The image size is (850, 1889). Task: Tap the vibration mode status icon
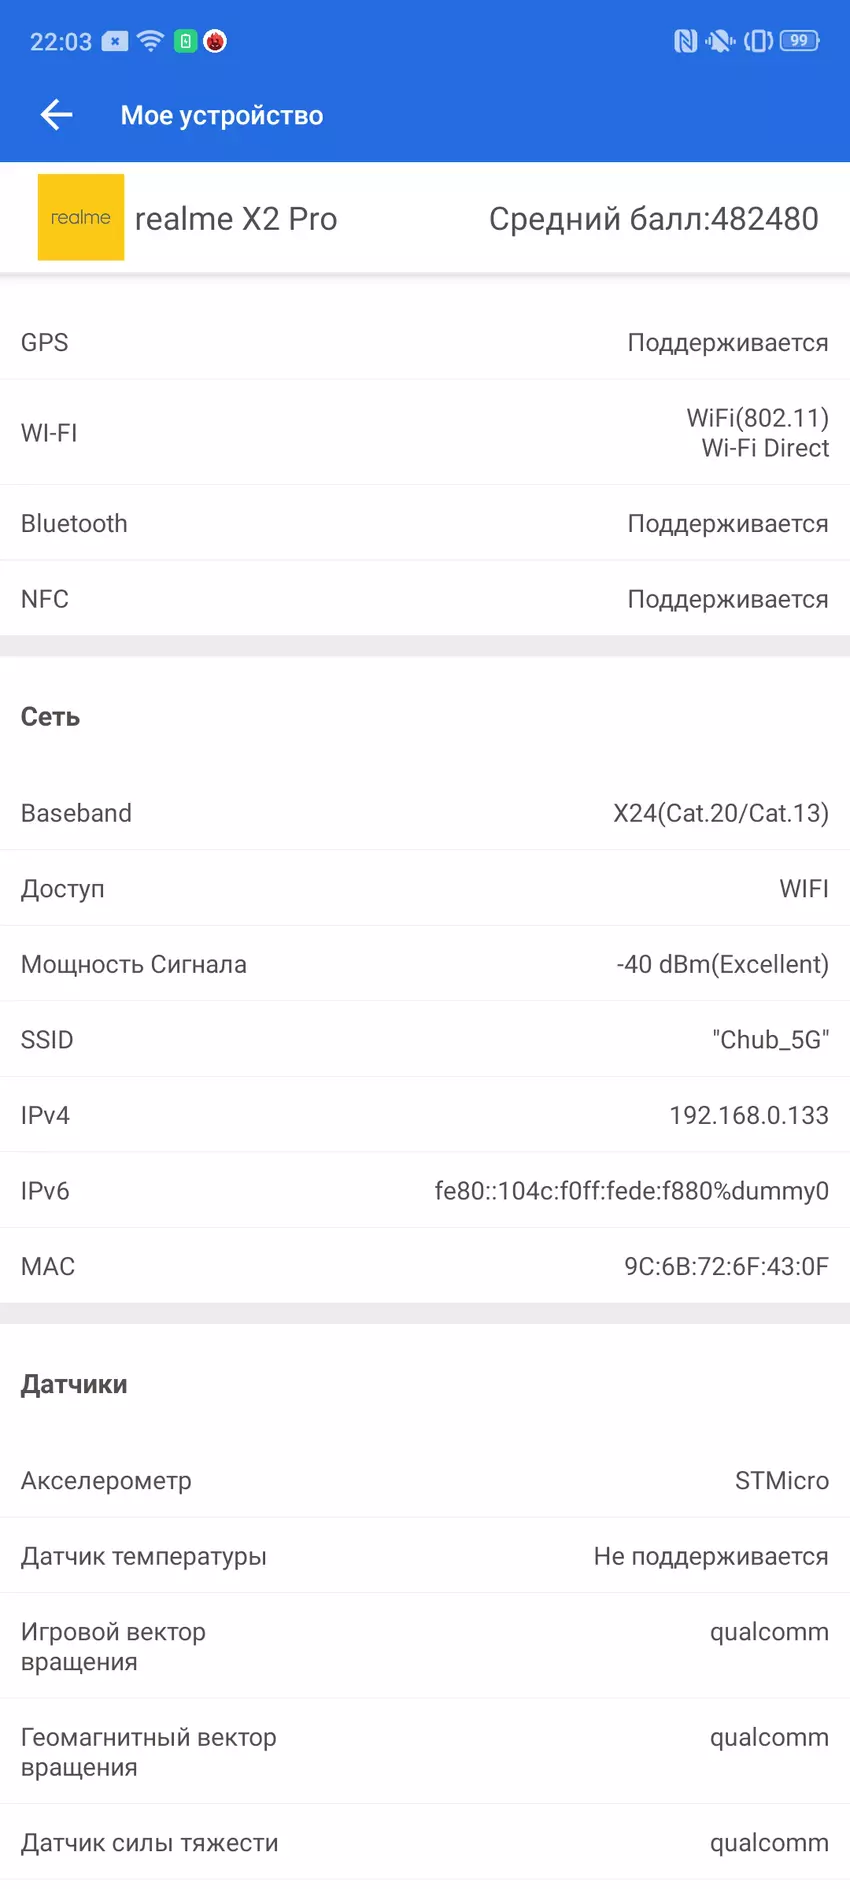758,41
